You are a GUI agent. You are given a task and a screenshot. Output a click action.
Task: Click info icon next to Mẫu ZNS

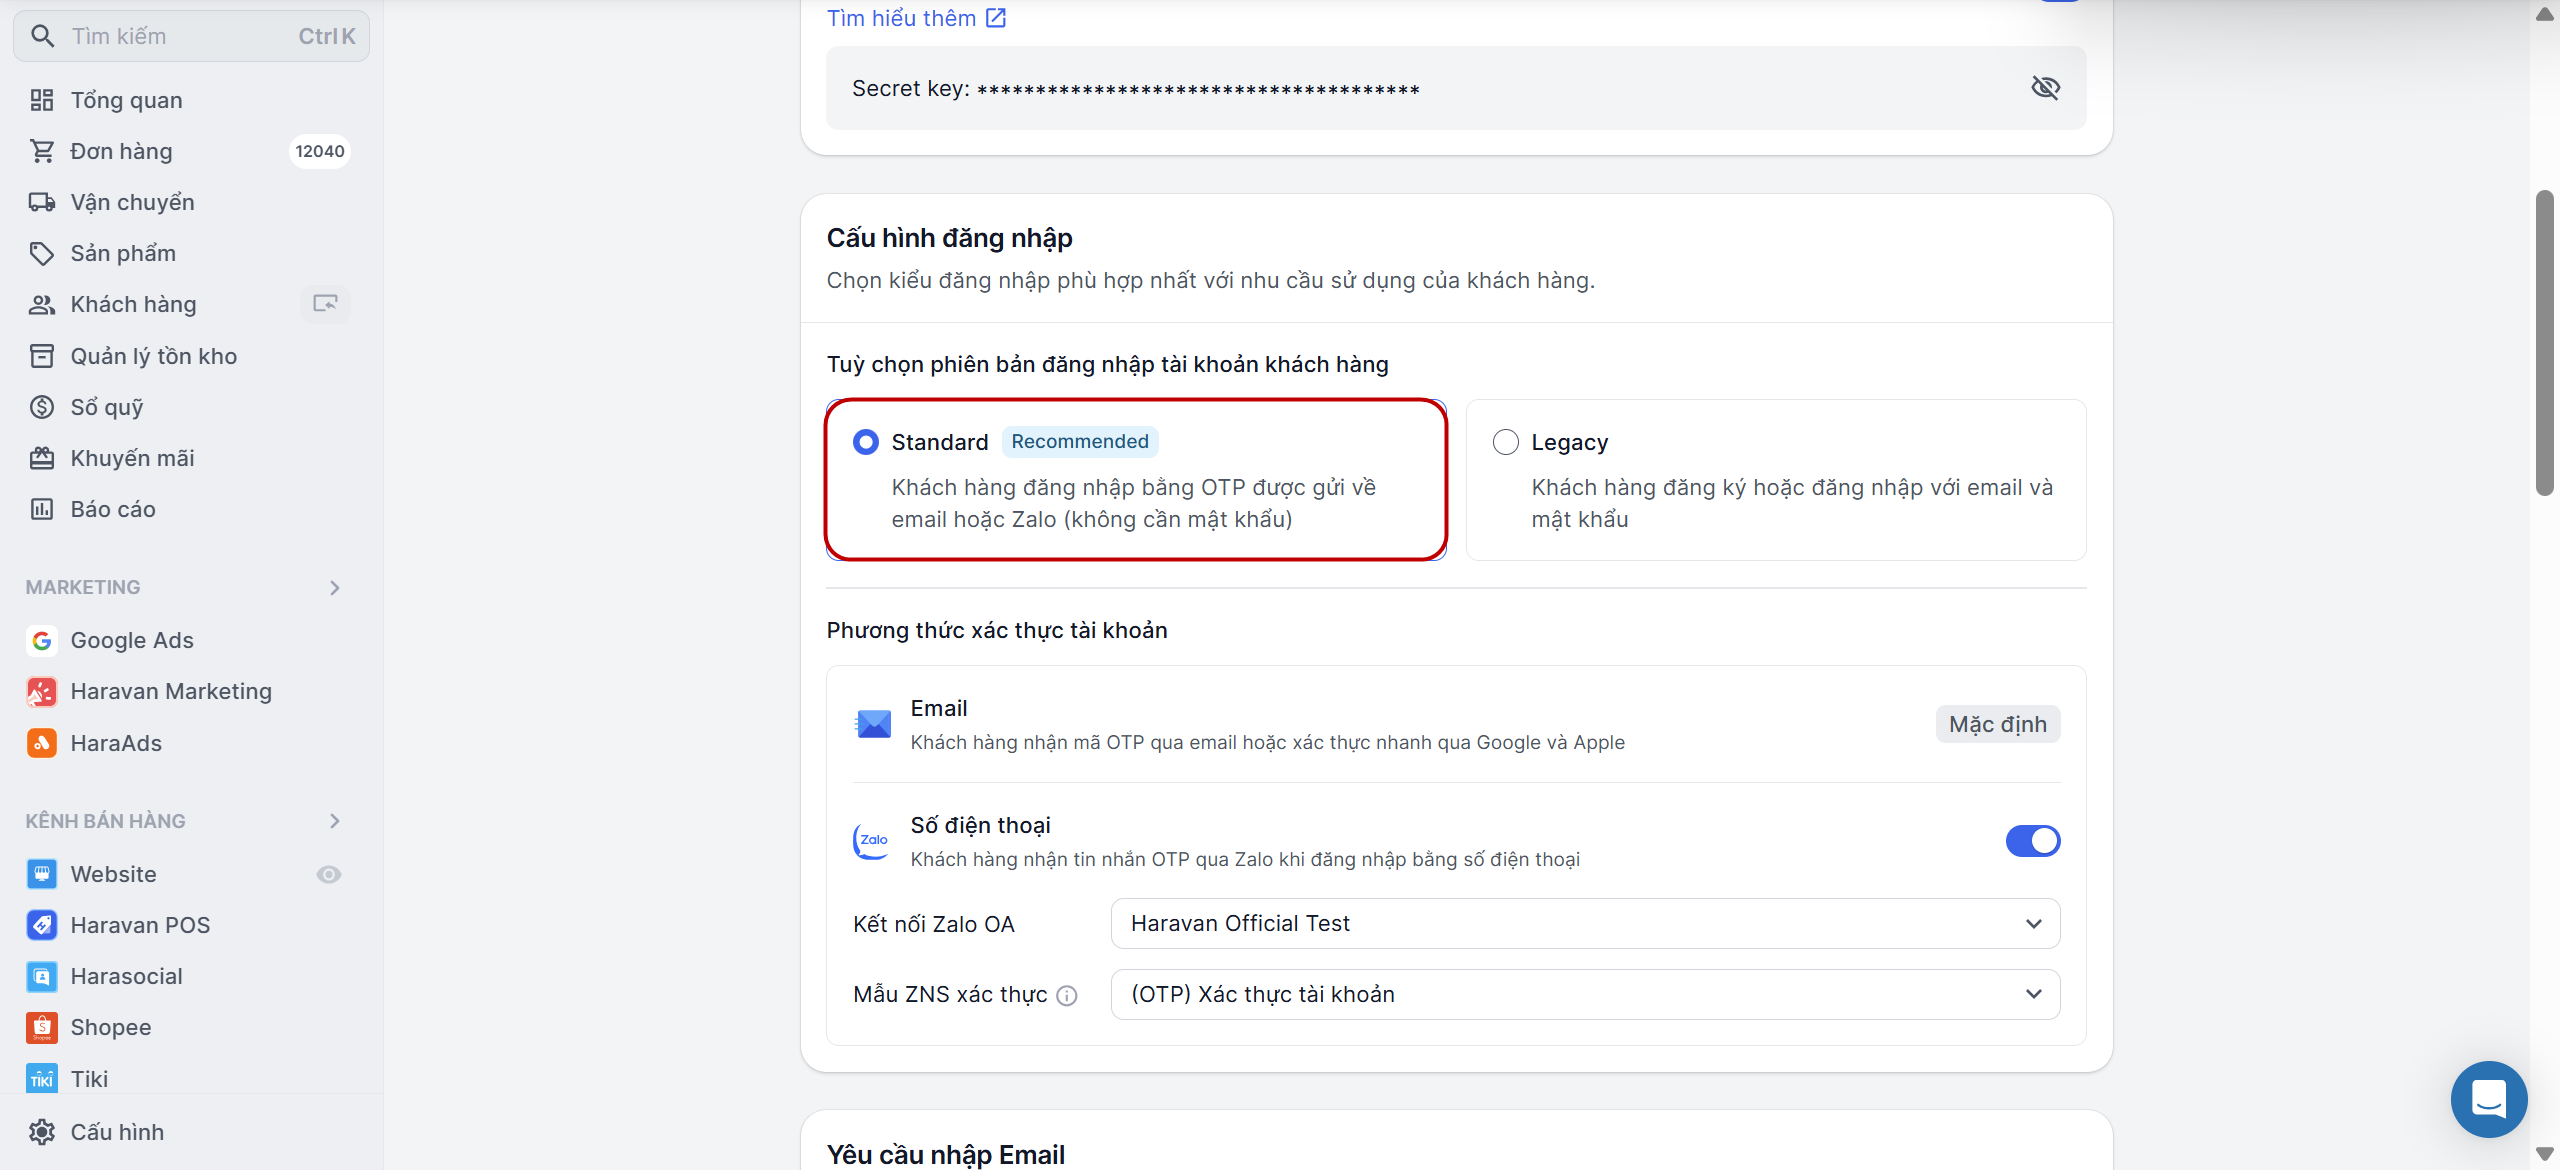(x=1067, y=995)
